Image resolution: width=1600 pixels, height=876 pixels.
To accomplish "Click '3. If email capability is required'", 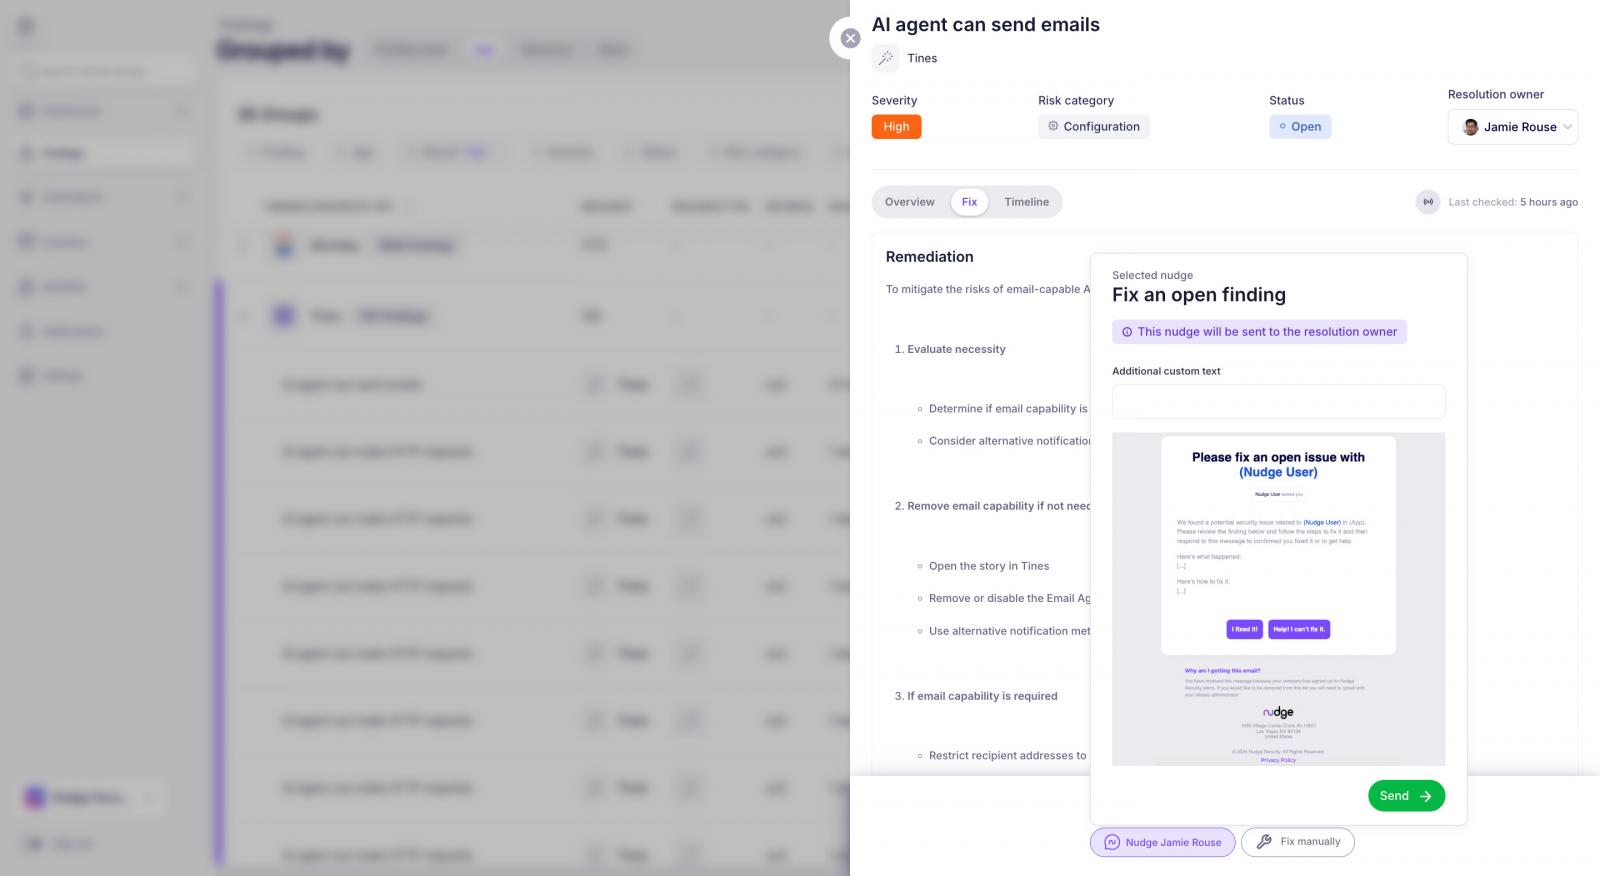I will pos(976,696).
